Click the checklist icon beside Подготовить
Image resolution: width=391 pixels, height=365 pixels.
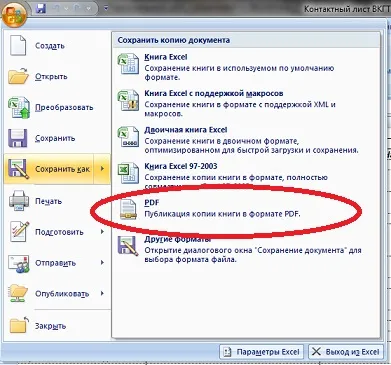tap(19, 231)
